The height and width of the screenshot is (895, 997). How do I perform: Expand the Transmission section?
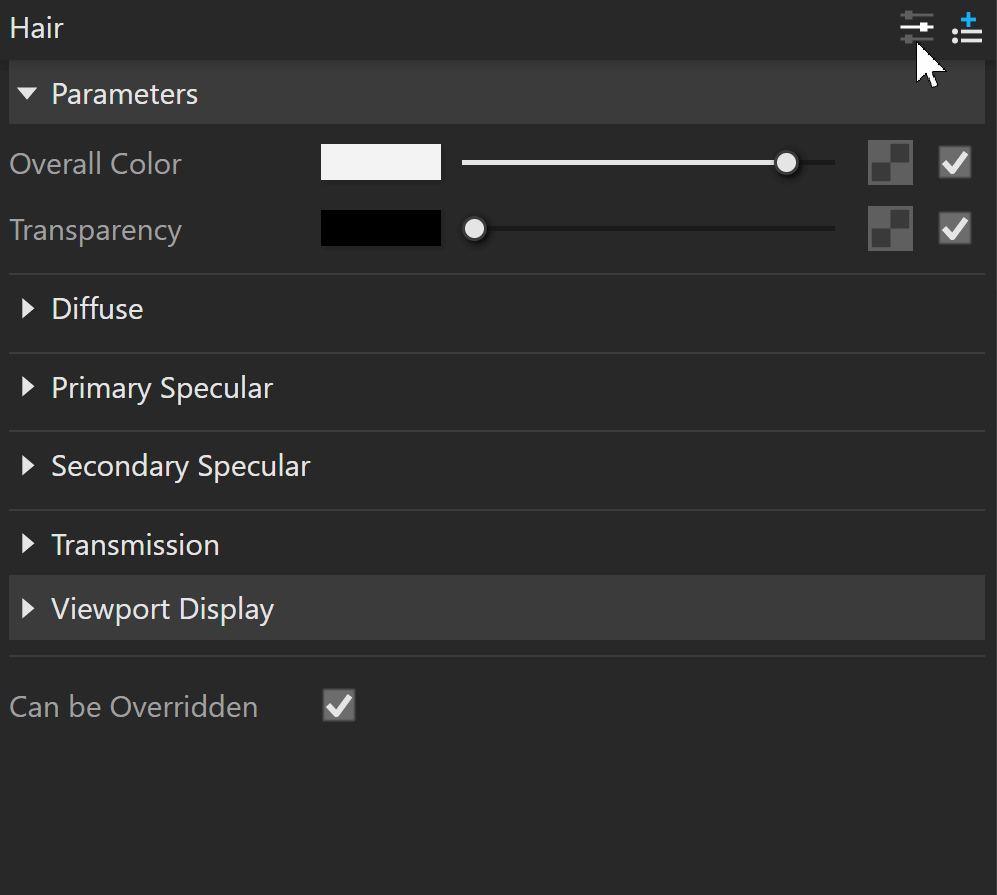[x=28, y=545]
